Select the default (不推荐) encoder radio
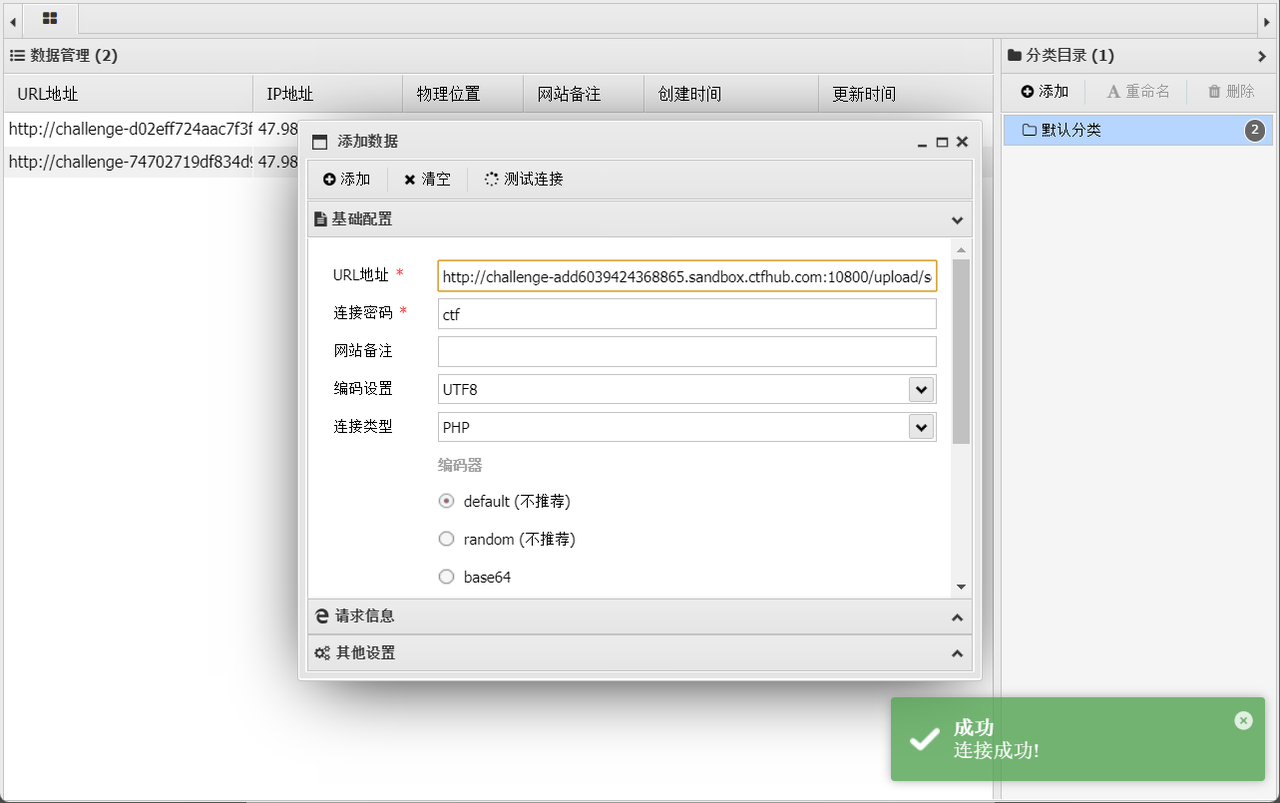Image resolution: width=1280 pixels, height=803 pixels. pos(447,501)
